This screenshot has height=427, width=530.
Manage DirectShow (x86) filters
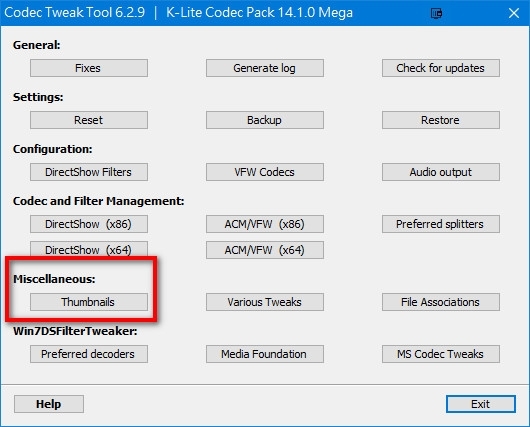tap(89, 224)
